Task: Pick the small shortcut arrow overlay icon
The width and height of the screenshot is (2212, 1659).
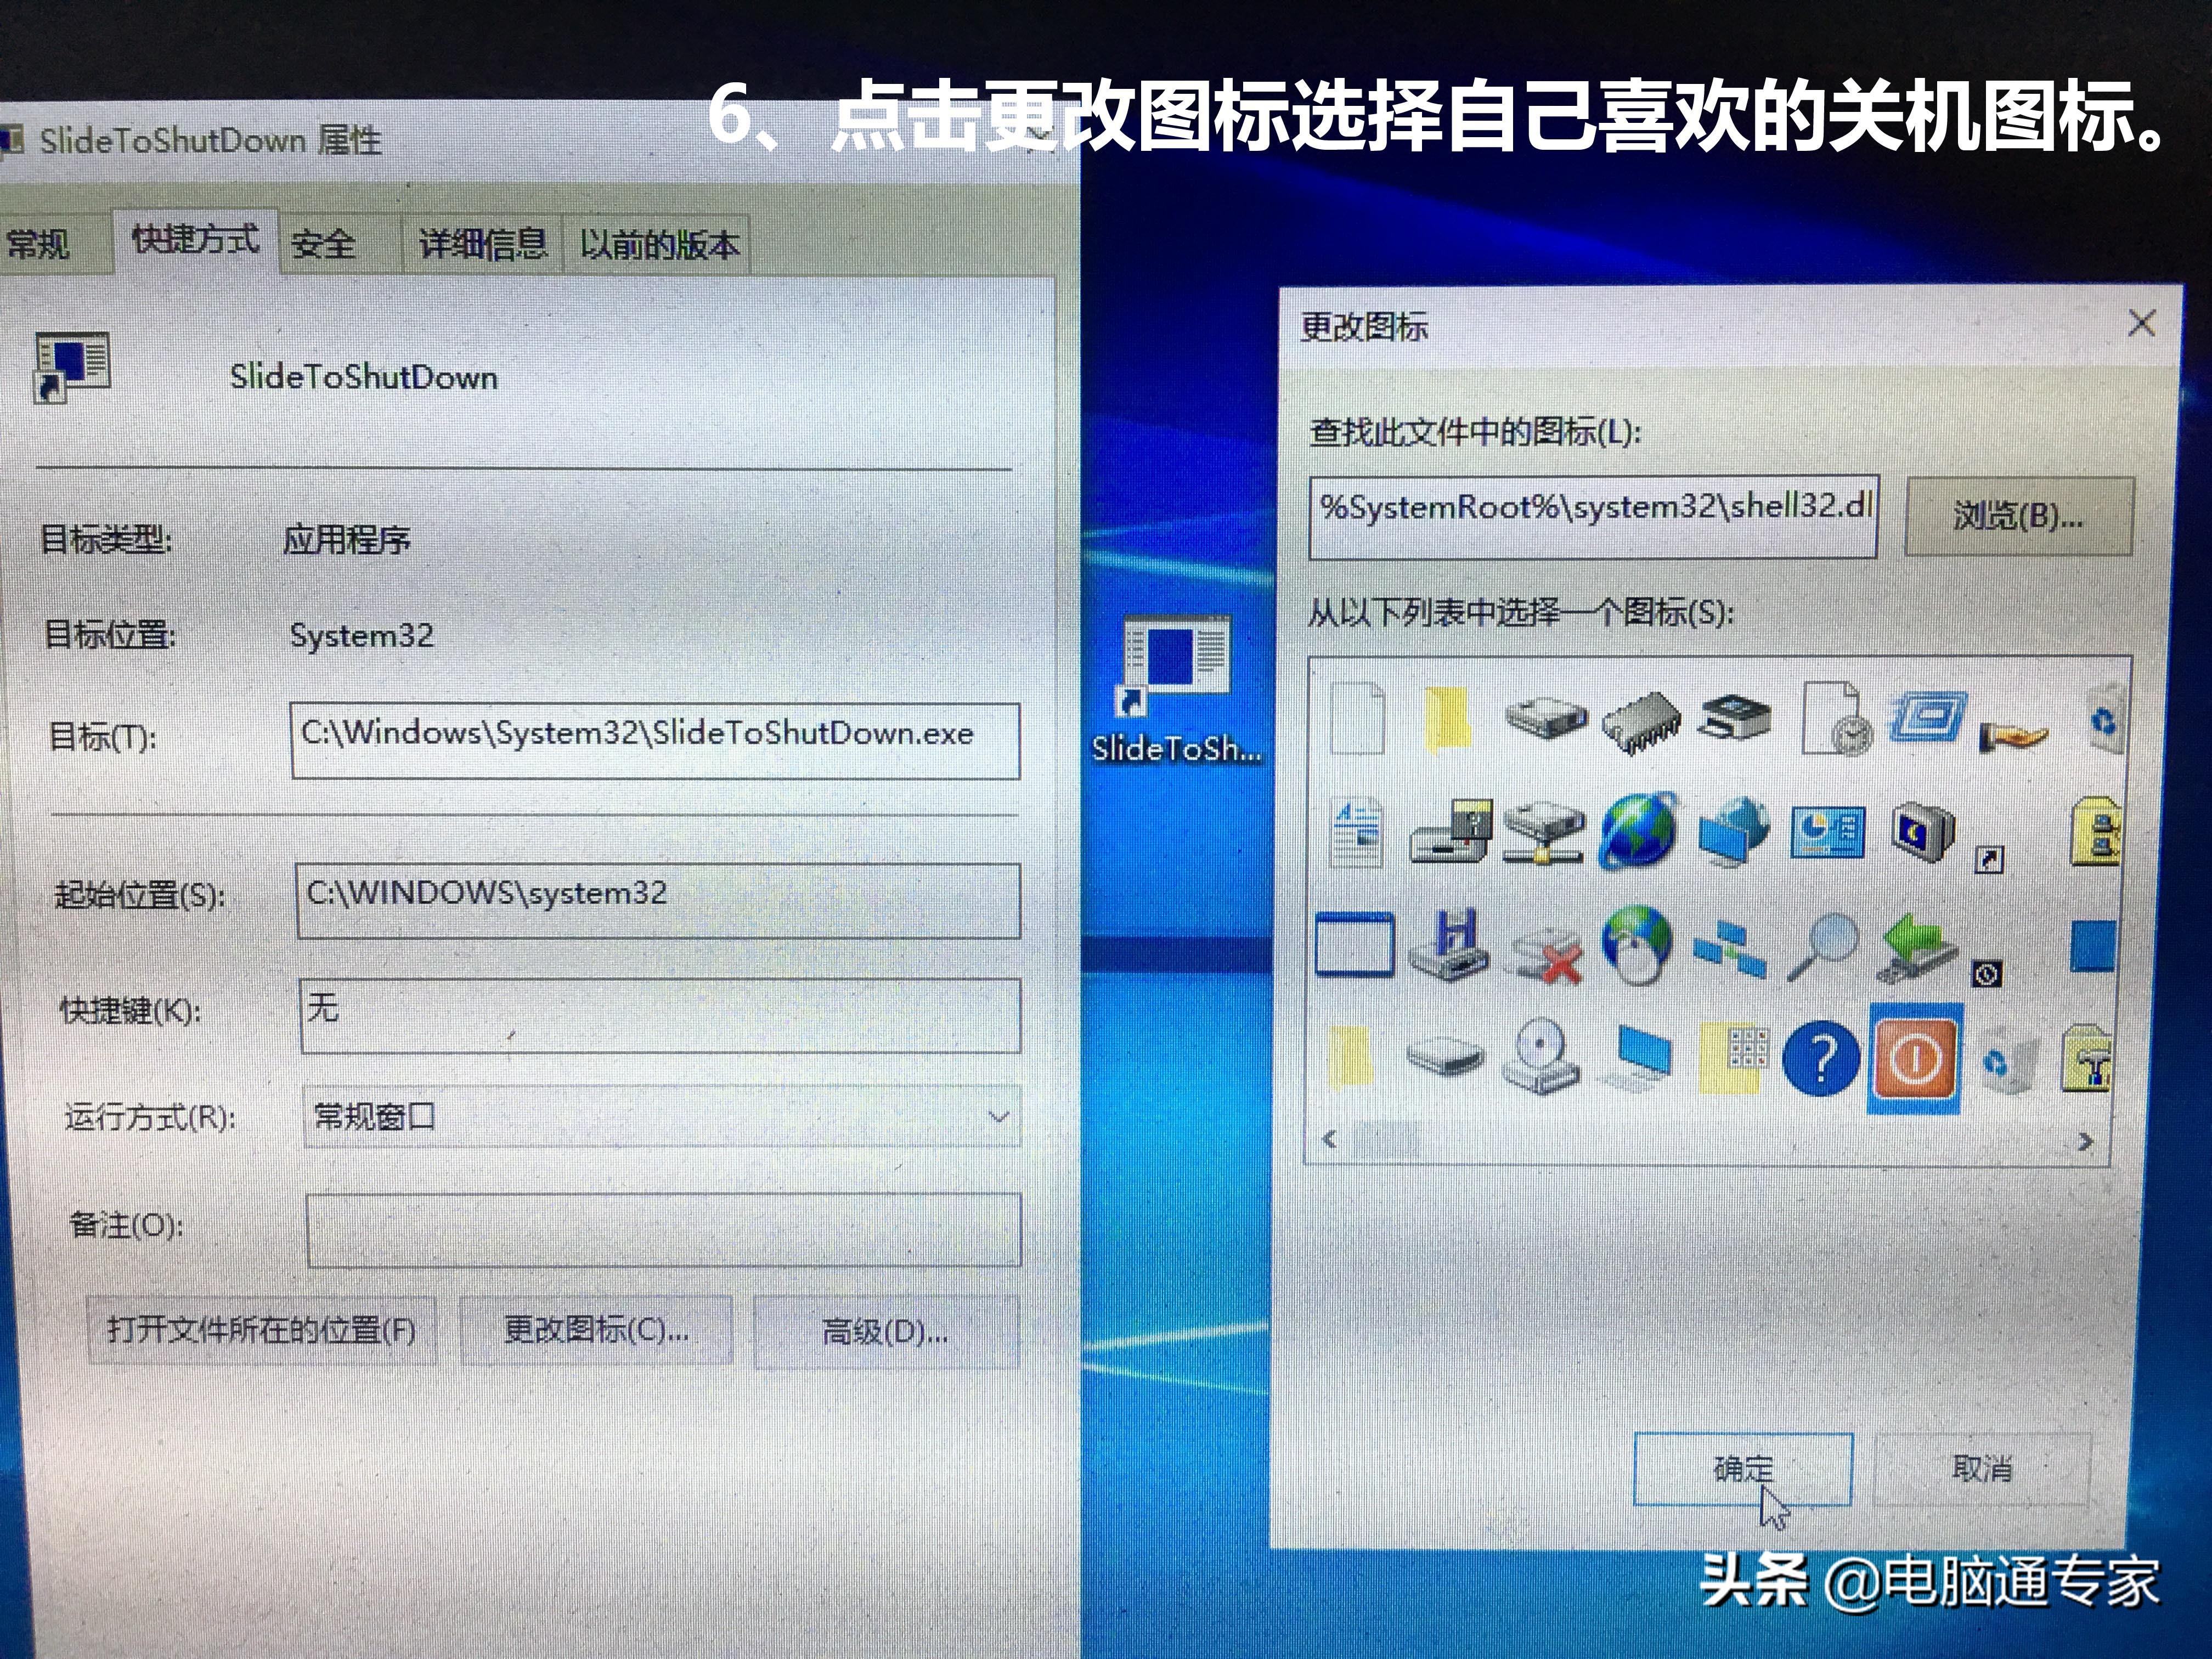Action: point(1989,859)
